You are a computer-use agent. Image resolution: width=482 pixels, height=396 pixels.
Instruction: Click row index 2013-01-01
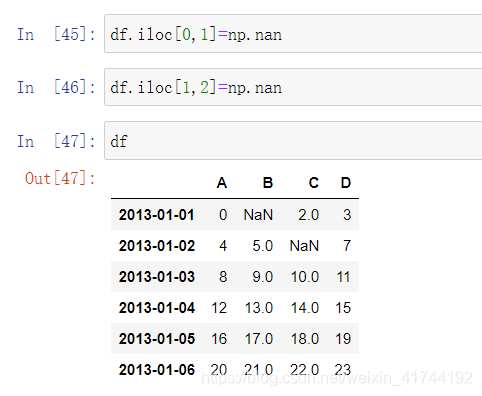coord(157,215)
